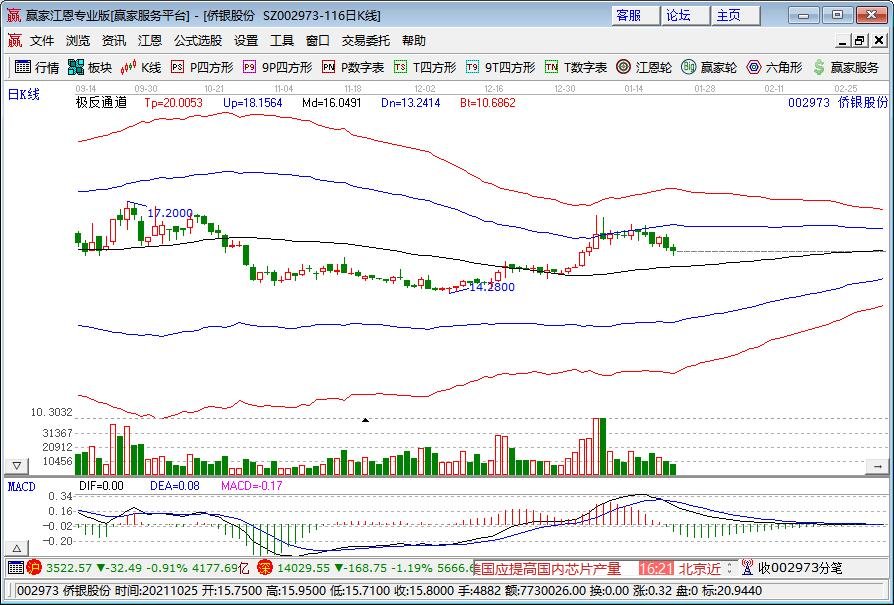The height and width of the screenshot is (605, 894).
Task: Click the red 沪 Shanghai index icon
Action: [34, 567]
